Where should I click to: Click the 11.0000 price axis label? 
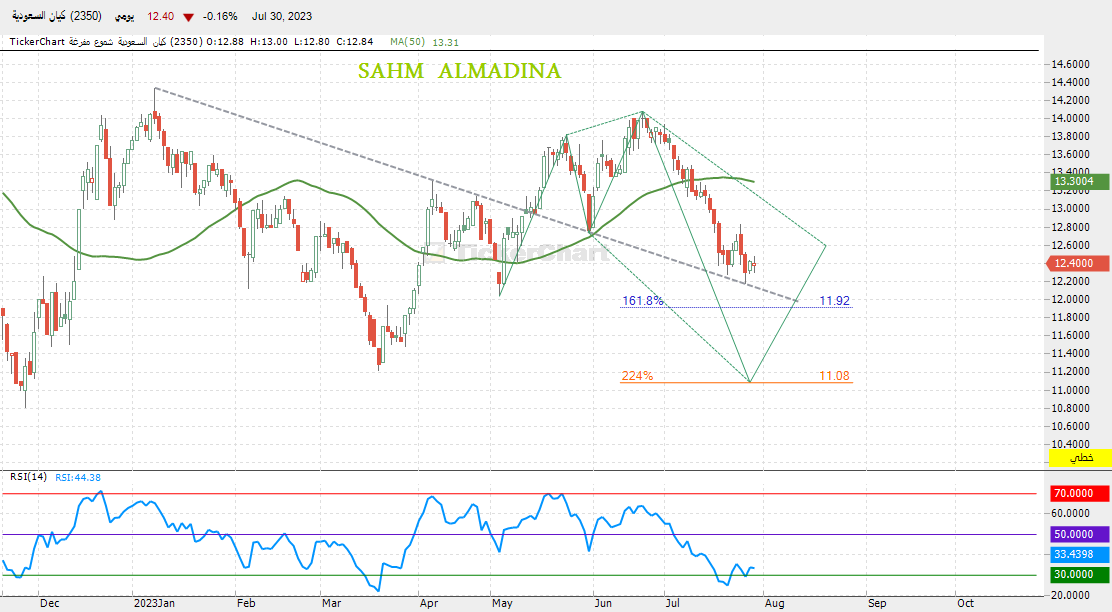click(1072, 390)
